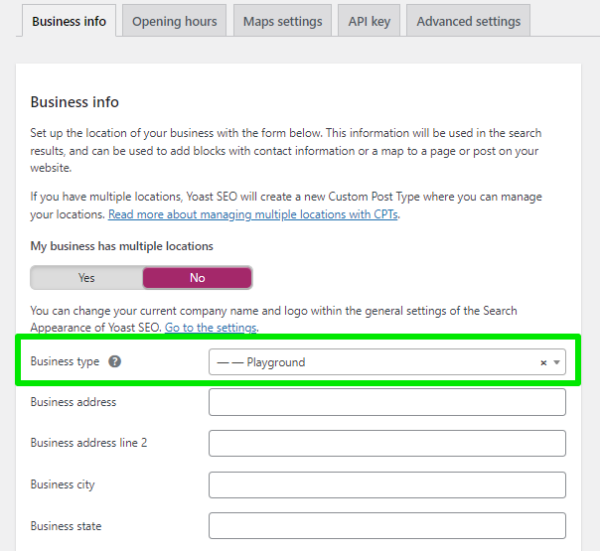Select the Business info tab
The height and width of the screenshot is (551, 600).
pos(70,21)
